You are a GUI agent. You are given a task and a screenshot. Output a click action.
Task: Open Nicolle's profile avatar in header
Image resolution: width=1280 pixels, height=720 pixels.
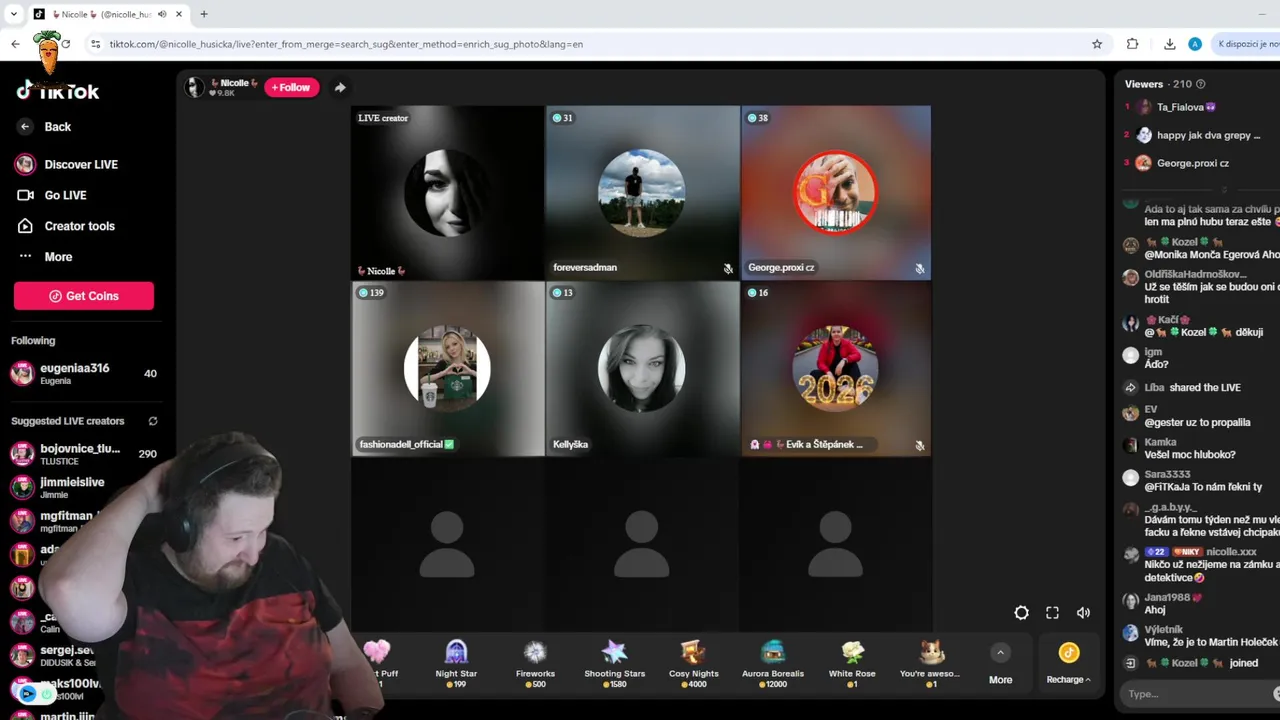(x=195, y=87)
